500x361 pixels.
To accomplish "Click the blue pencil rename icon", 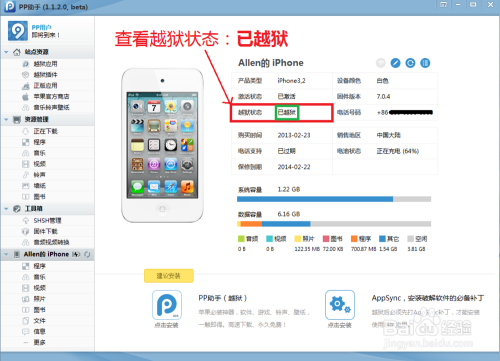I will click(x=395, y=63).
